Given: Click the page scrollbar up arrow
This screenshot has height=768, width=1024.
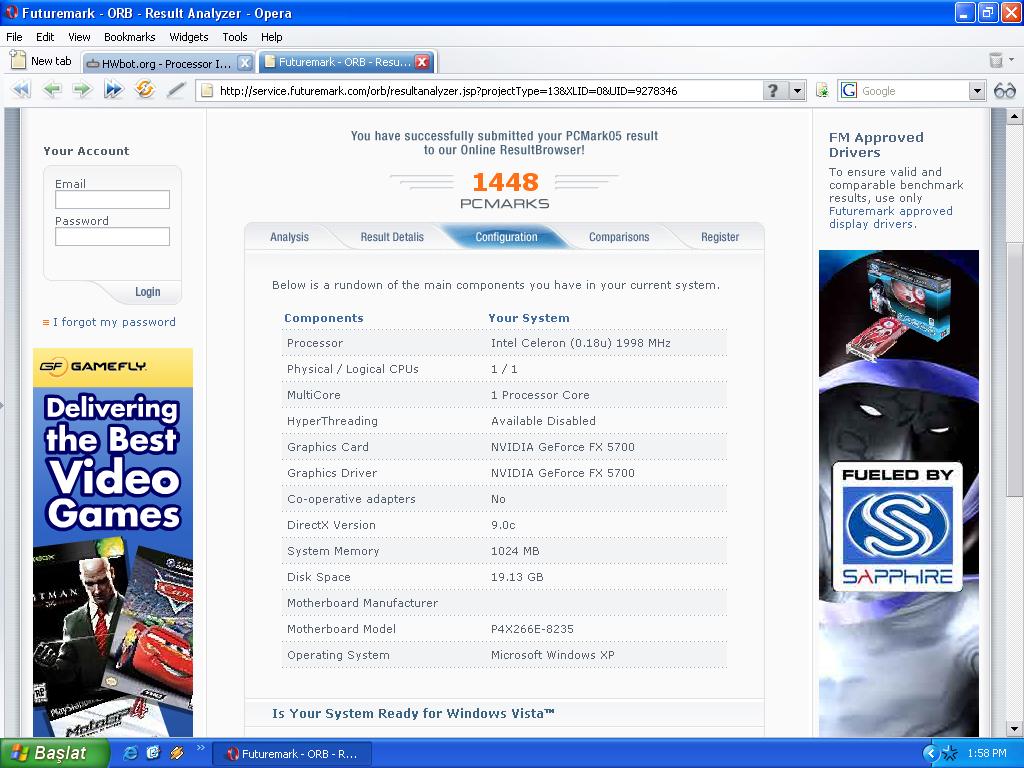Looking at the screenshot, I should 1014,117.
